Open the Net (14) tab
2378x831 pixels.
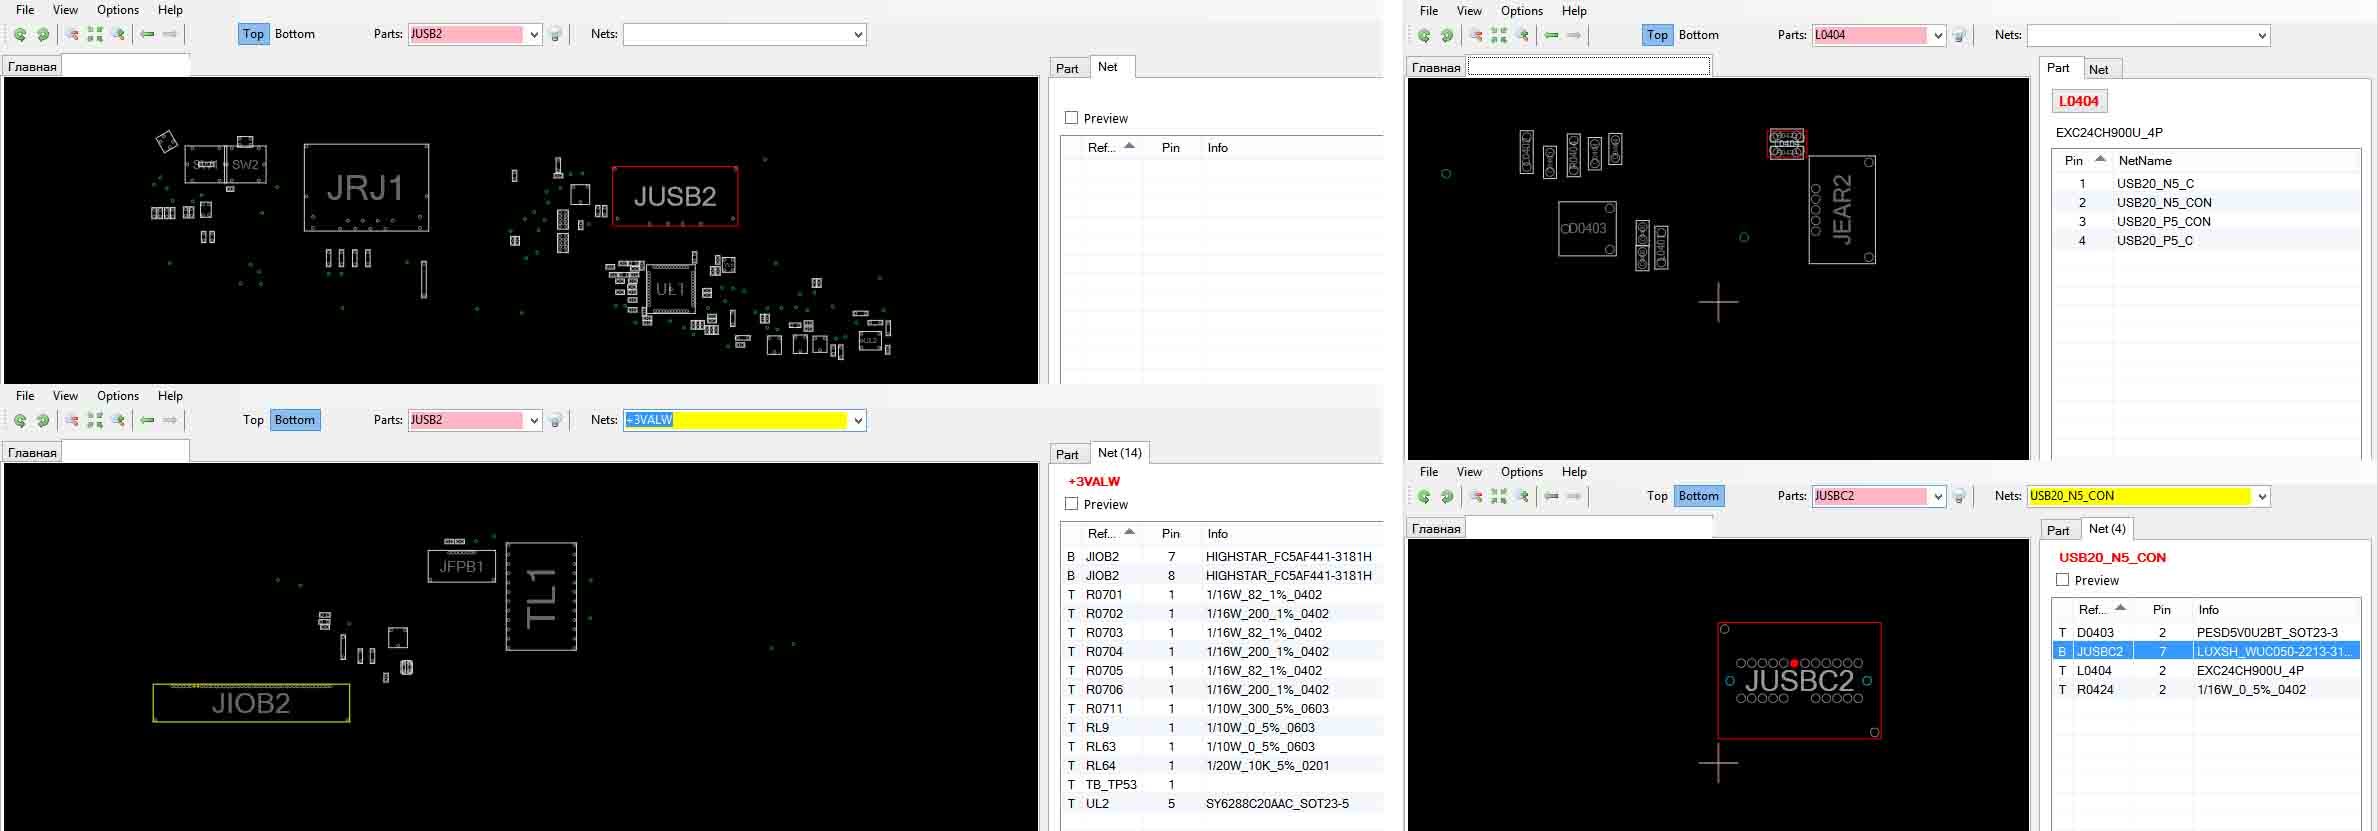[x=1119, y=453]
